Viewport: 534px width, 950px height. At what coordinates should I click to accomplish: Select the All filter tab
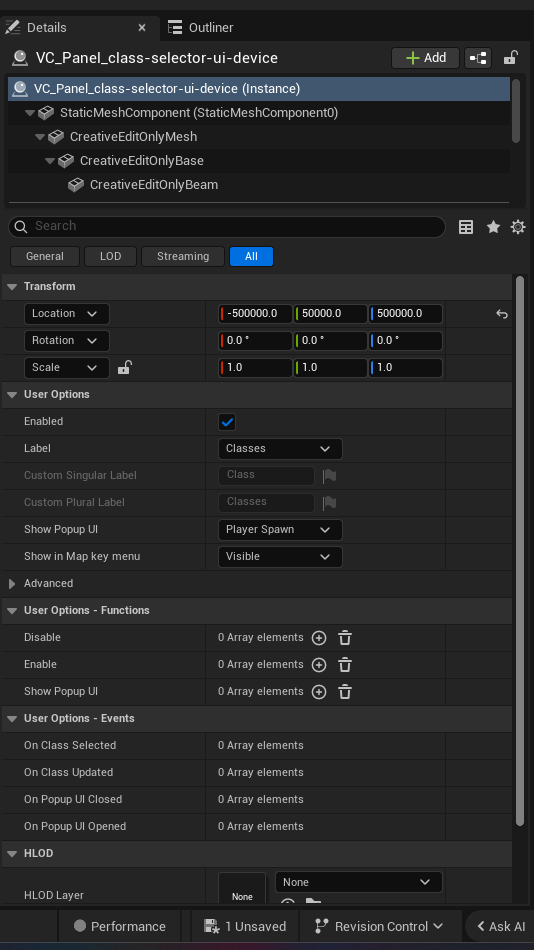point(252,256)
